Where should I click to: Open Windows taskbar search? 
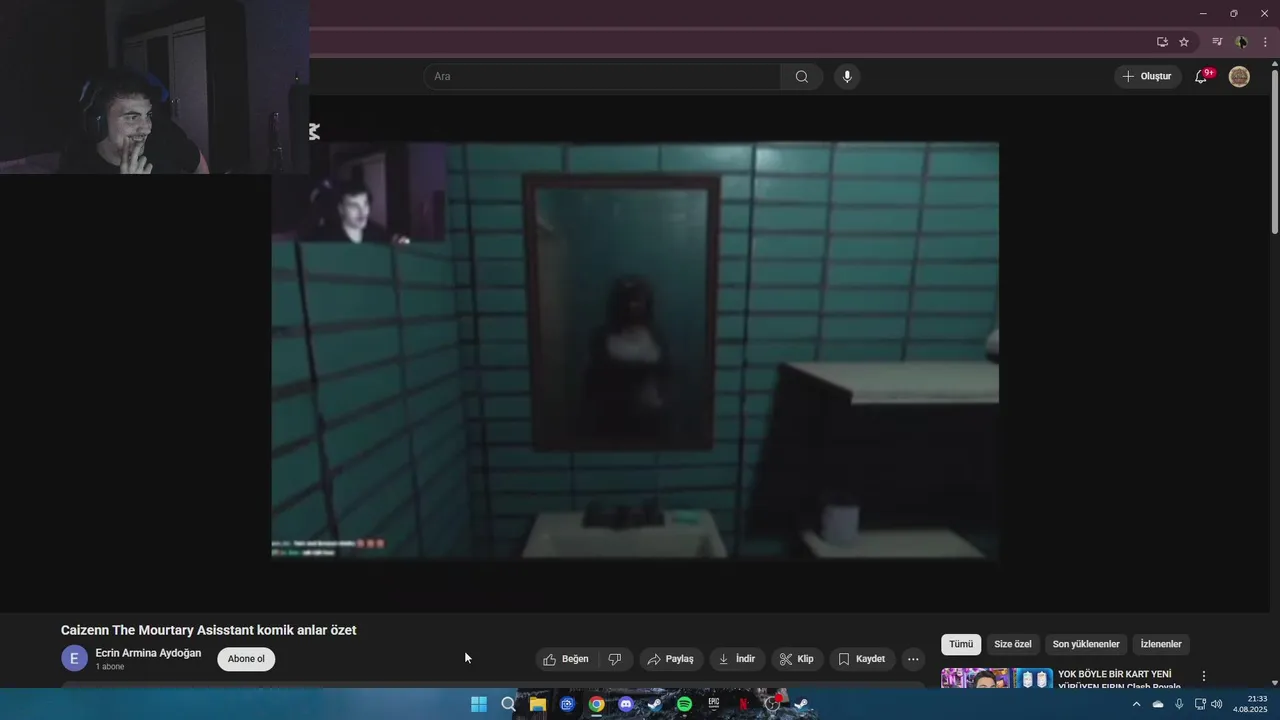click(x=508, y=704)
